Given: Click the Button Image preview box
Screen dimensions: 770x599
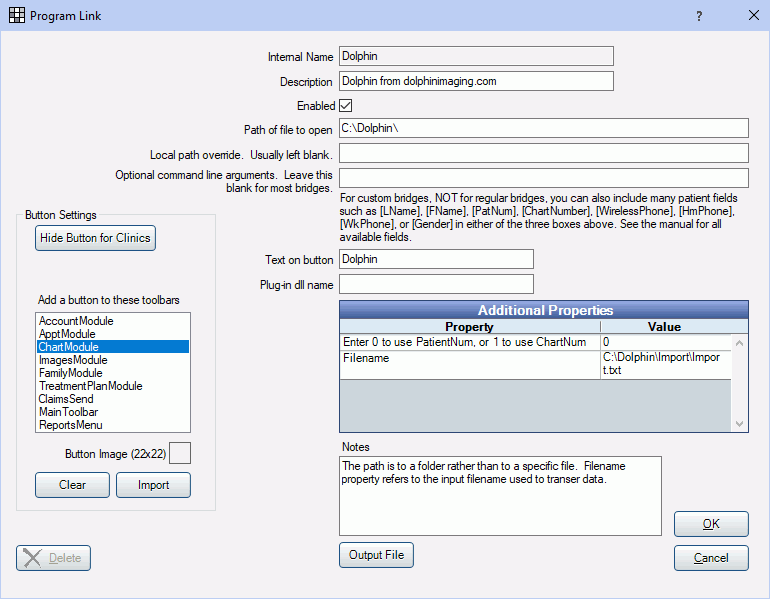Looking at the screenshot, I should (180, 453).
